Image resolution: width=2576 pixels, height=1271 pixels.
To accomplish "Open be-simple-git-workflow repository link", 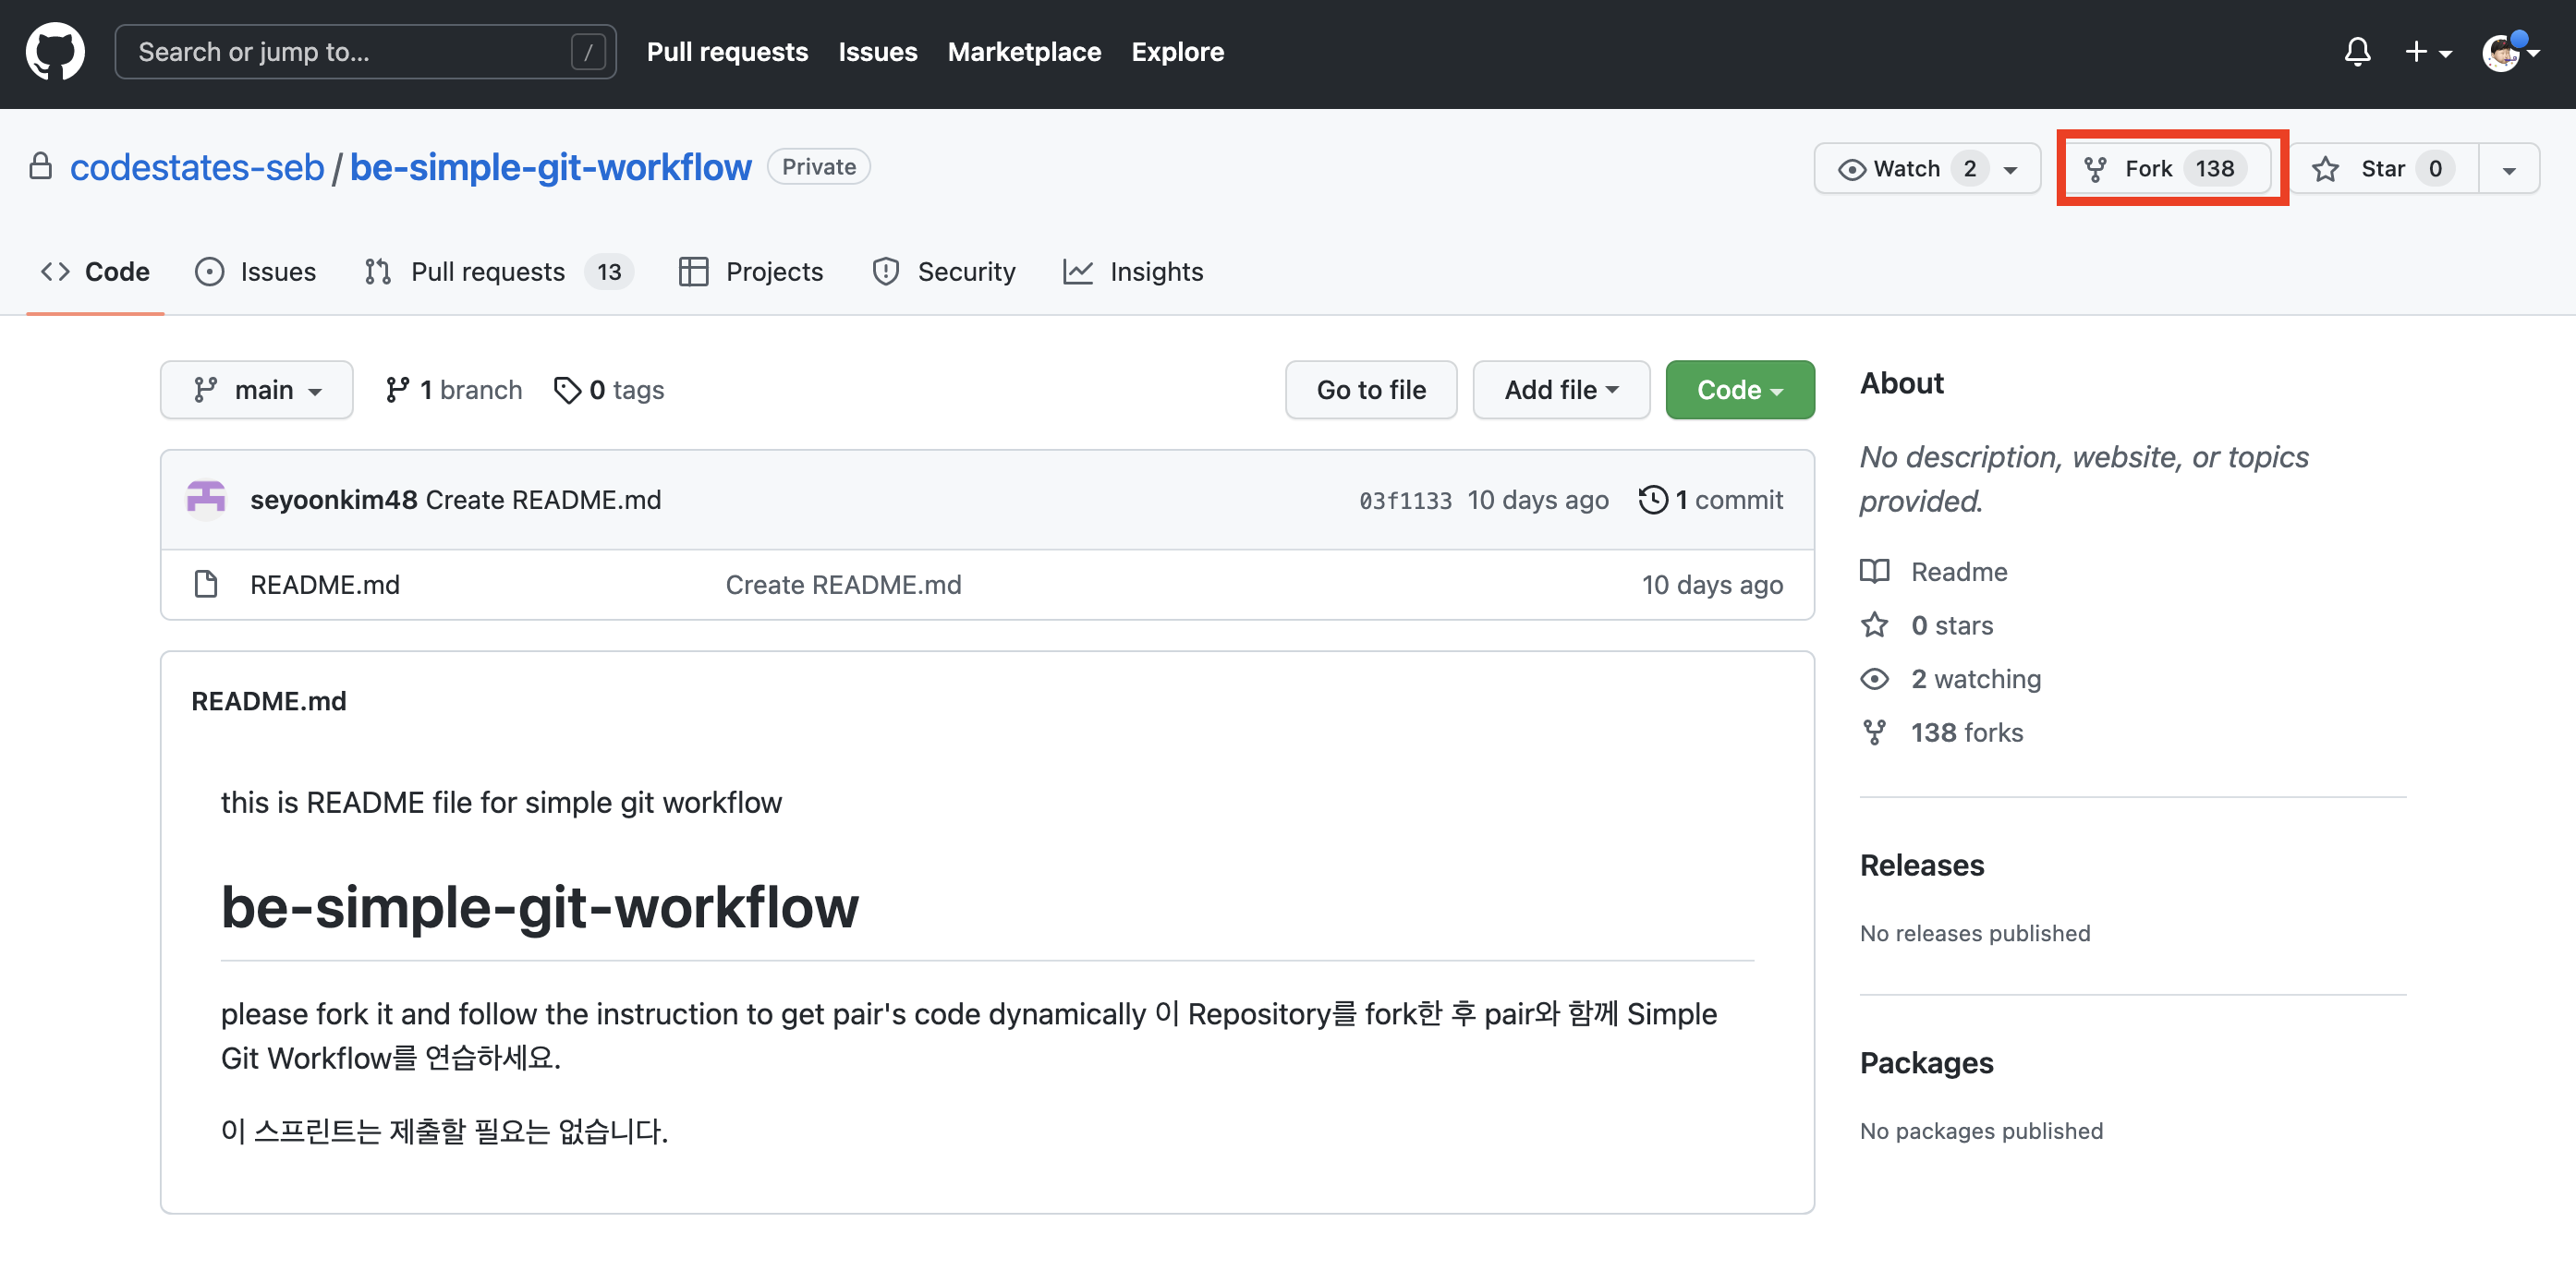I will (x=550, y=167).
